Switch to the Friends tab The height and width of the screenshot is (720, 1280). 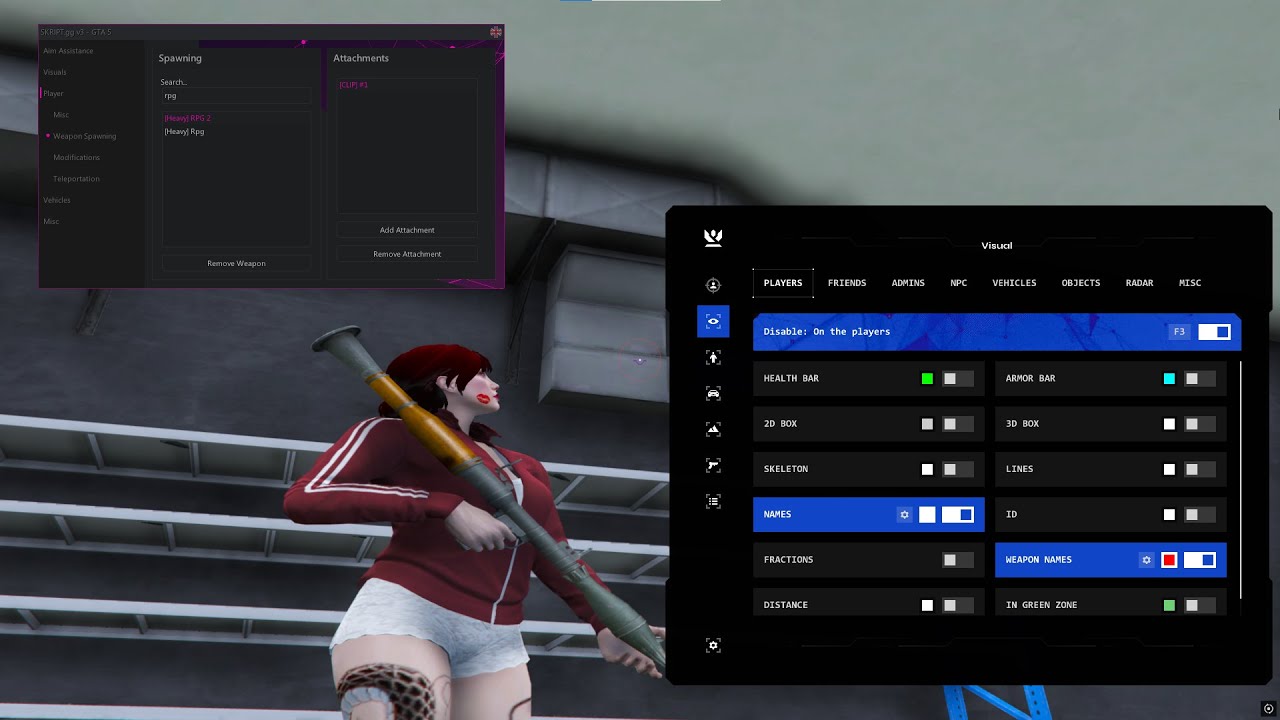[x=847, y=283]
